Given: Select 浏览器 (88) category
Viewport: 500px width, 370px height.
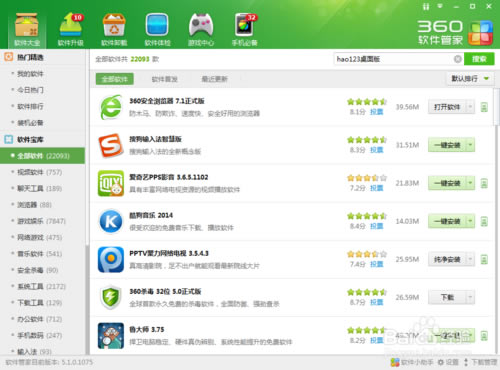Looking at the screenshot, I should click(x=34, y=205).
